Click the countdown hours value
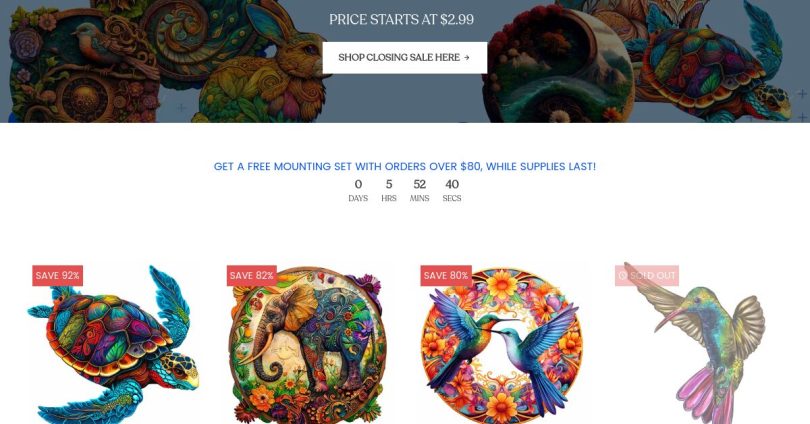This screenshot has height=424, width=810. coord(389,184)
